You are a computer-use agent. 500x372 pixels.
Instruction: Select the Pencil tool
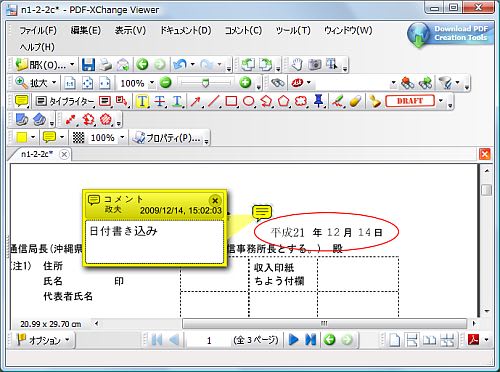[x=338, y=101]
